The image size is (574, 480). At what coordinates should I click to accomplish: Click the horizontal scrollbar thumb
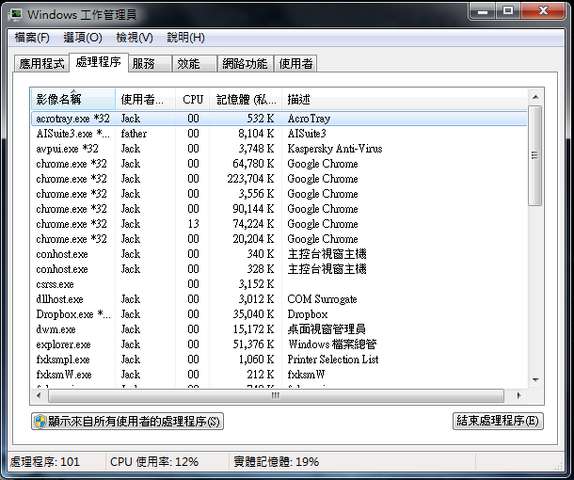pos(276,396)
